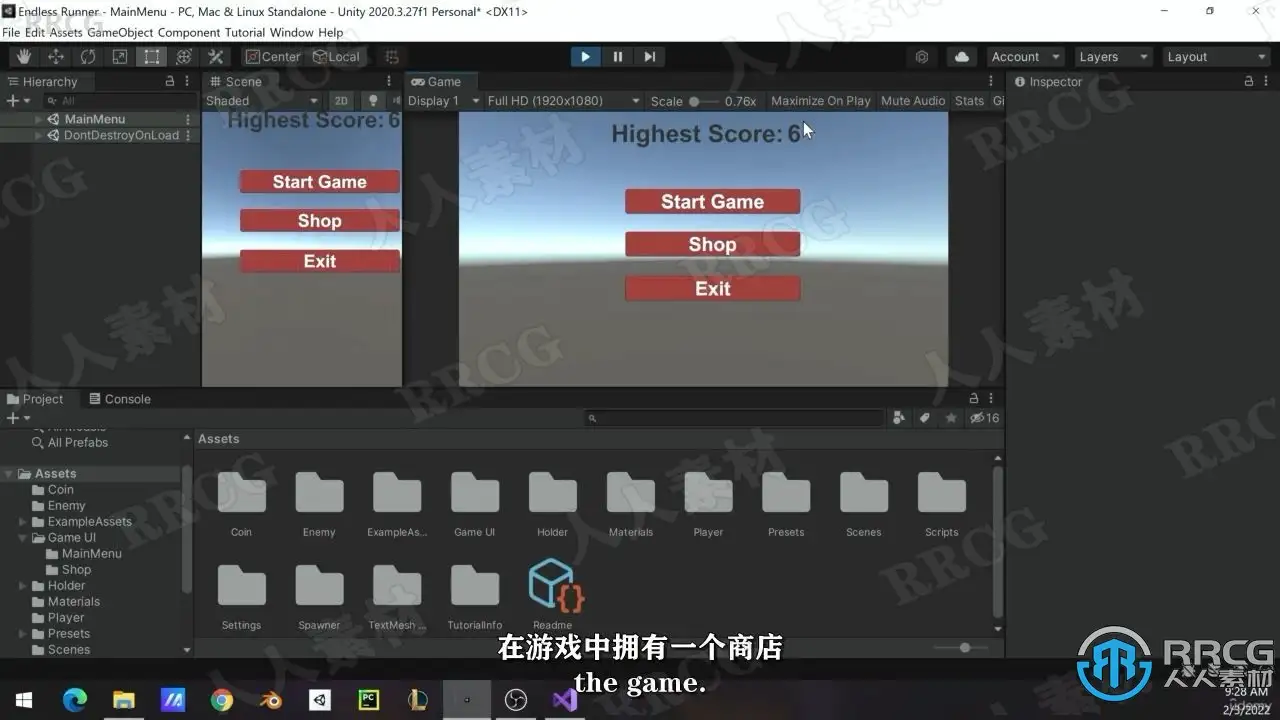Switch to the Scene tab
The width and height of the screenshot is (1280, 720).
click(236, 82)
